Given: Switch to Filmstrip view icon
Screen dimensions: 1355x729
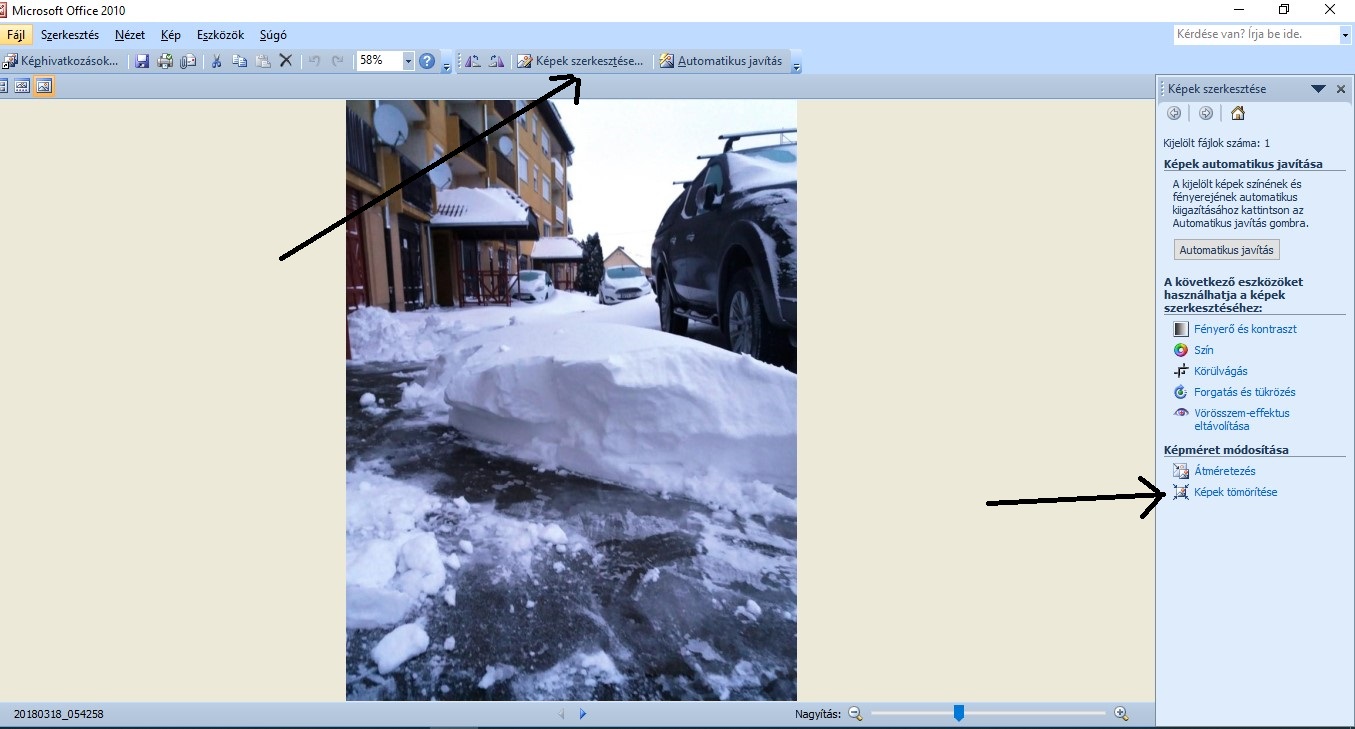Looking at the screenshot, I should [x=22, y=86].
